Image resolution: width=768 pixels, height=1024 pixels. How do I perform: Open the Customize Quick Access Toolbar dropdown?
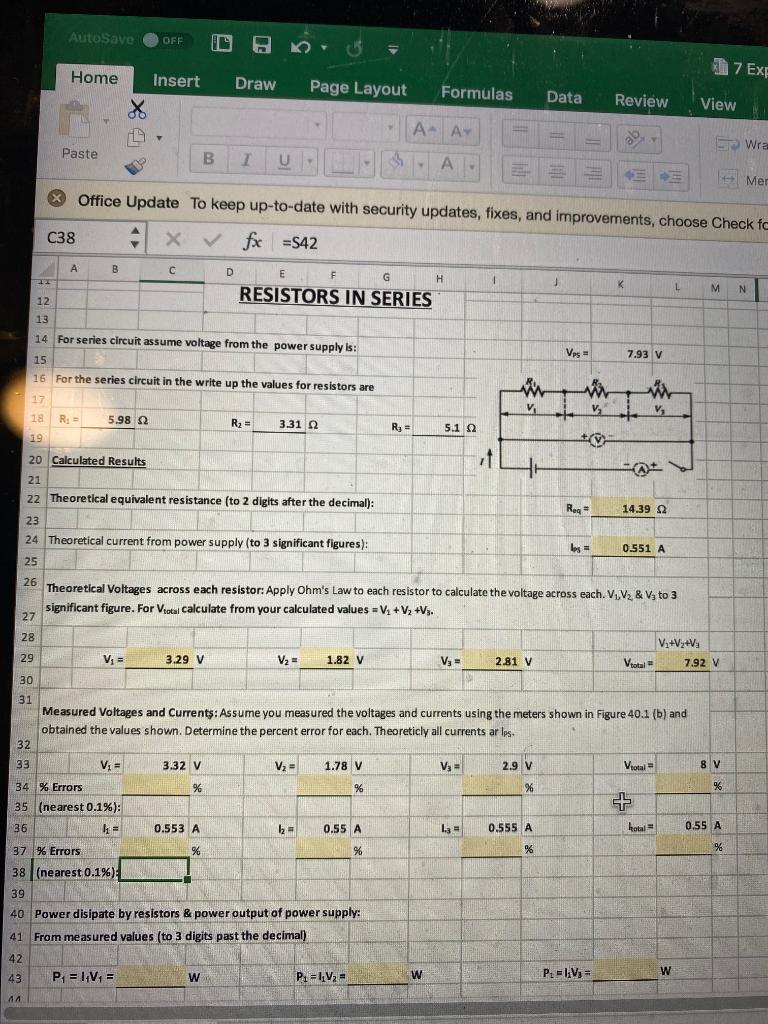392,50
